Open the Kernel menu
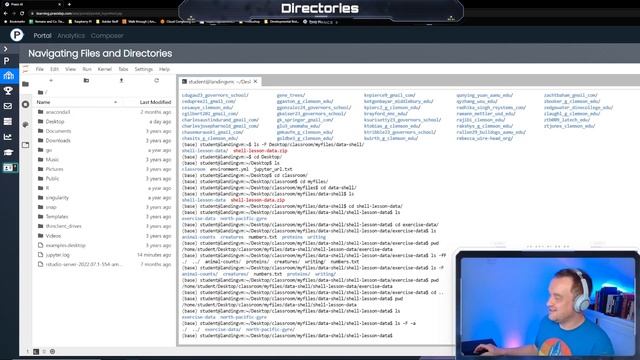The image size is (640, 360). (x=104, y=69)
